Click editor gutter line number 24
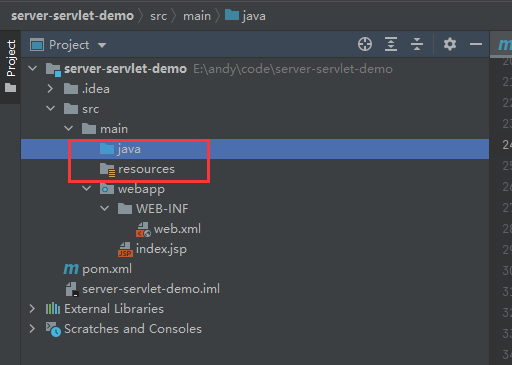This screenshot has height=365, width=512. click(x=507, y=145)
